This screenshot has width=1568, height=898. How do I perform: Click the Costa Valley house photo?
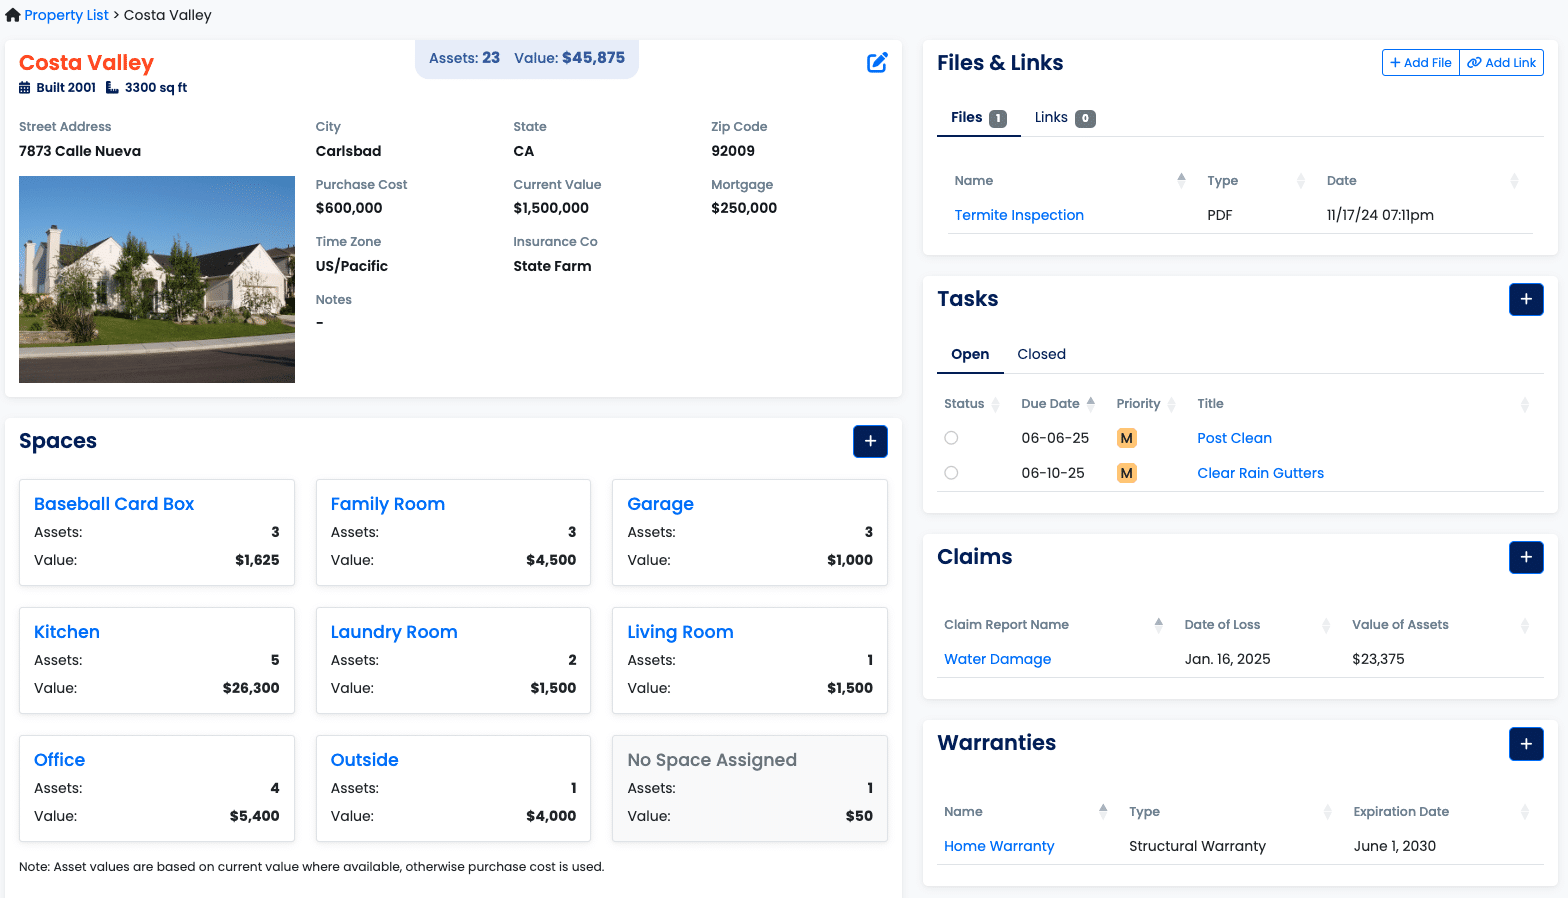[157, 279]
